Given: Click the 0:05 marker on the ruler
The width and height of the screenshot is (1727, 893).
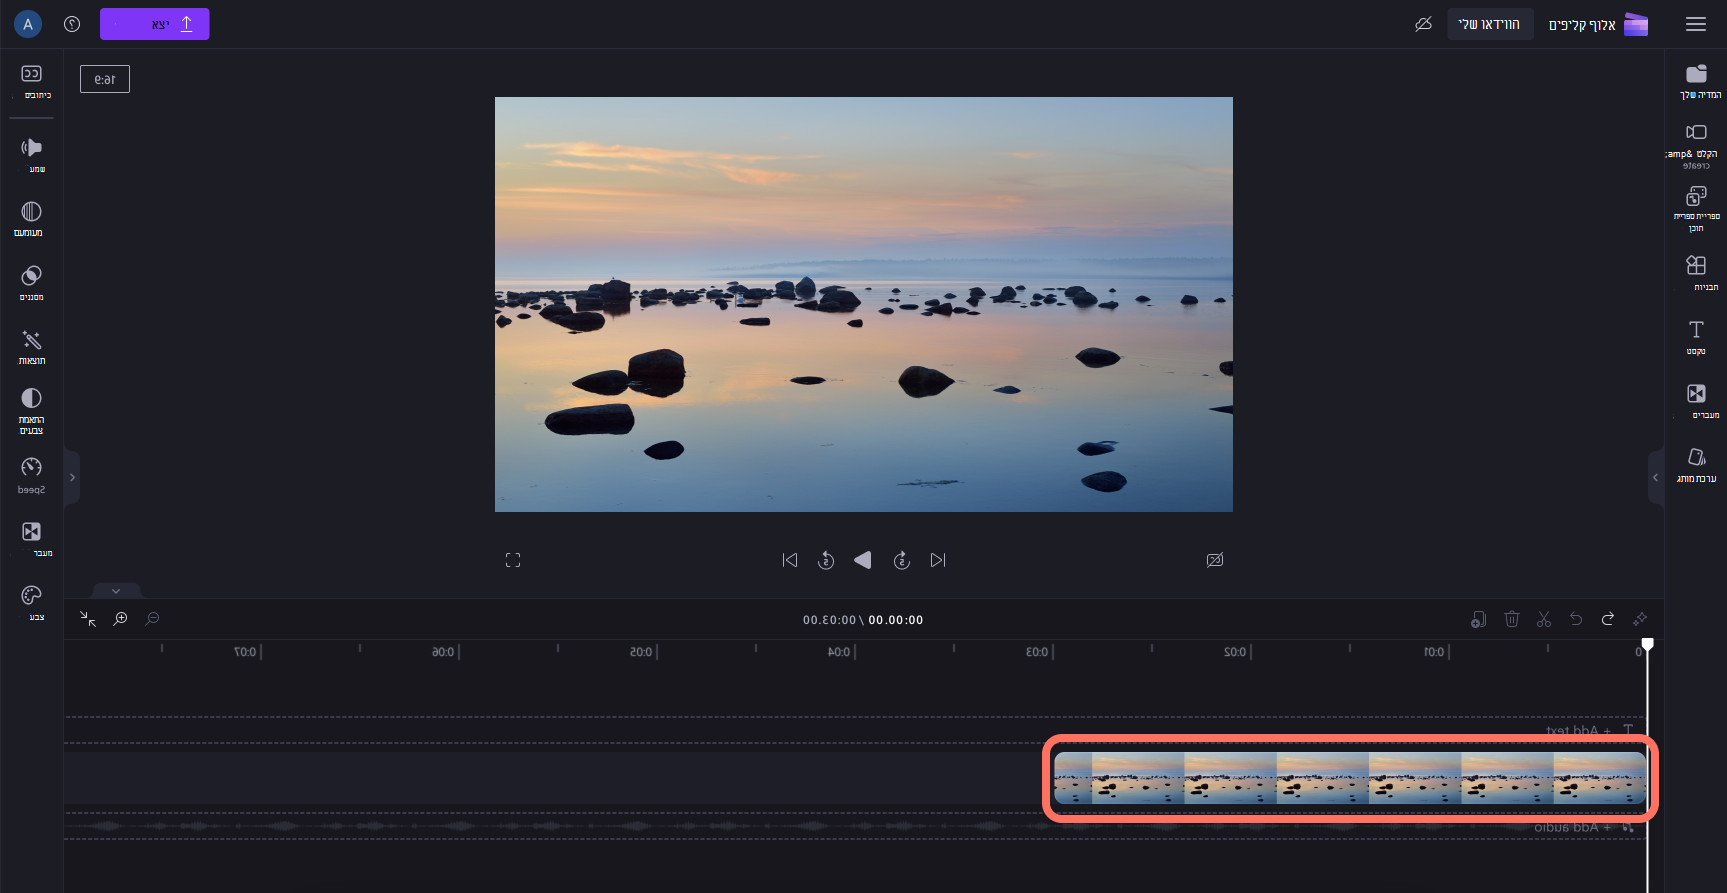Looking at the screenshot, I should click(642, 652).
